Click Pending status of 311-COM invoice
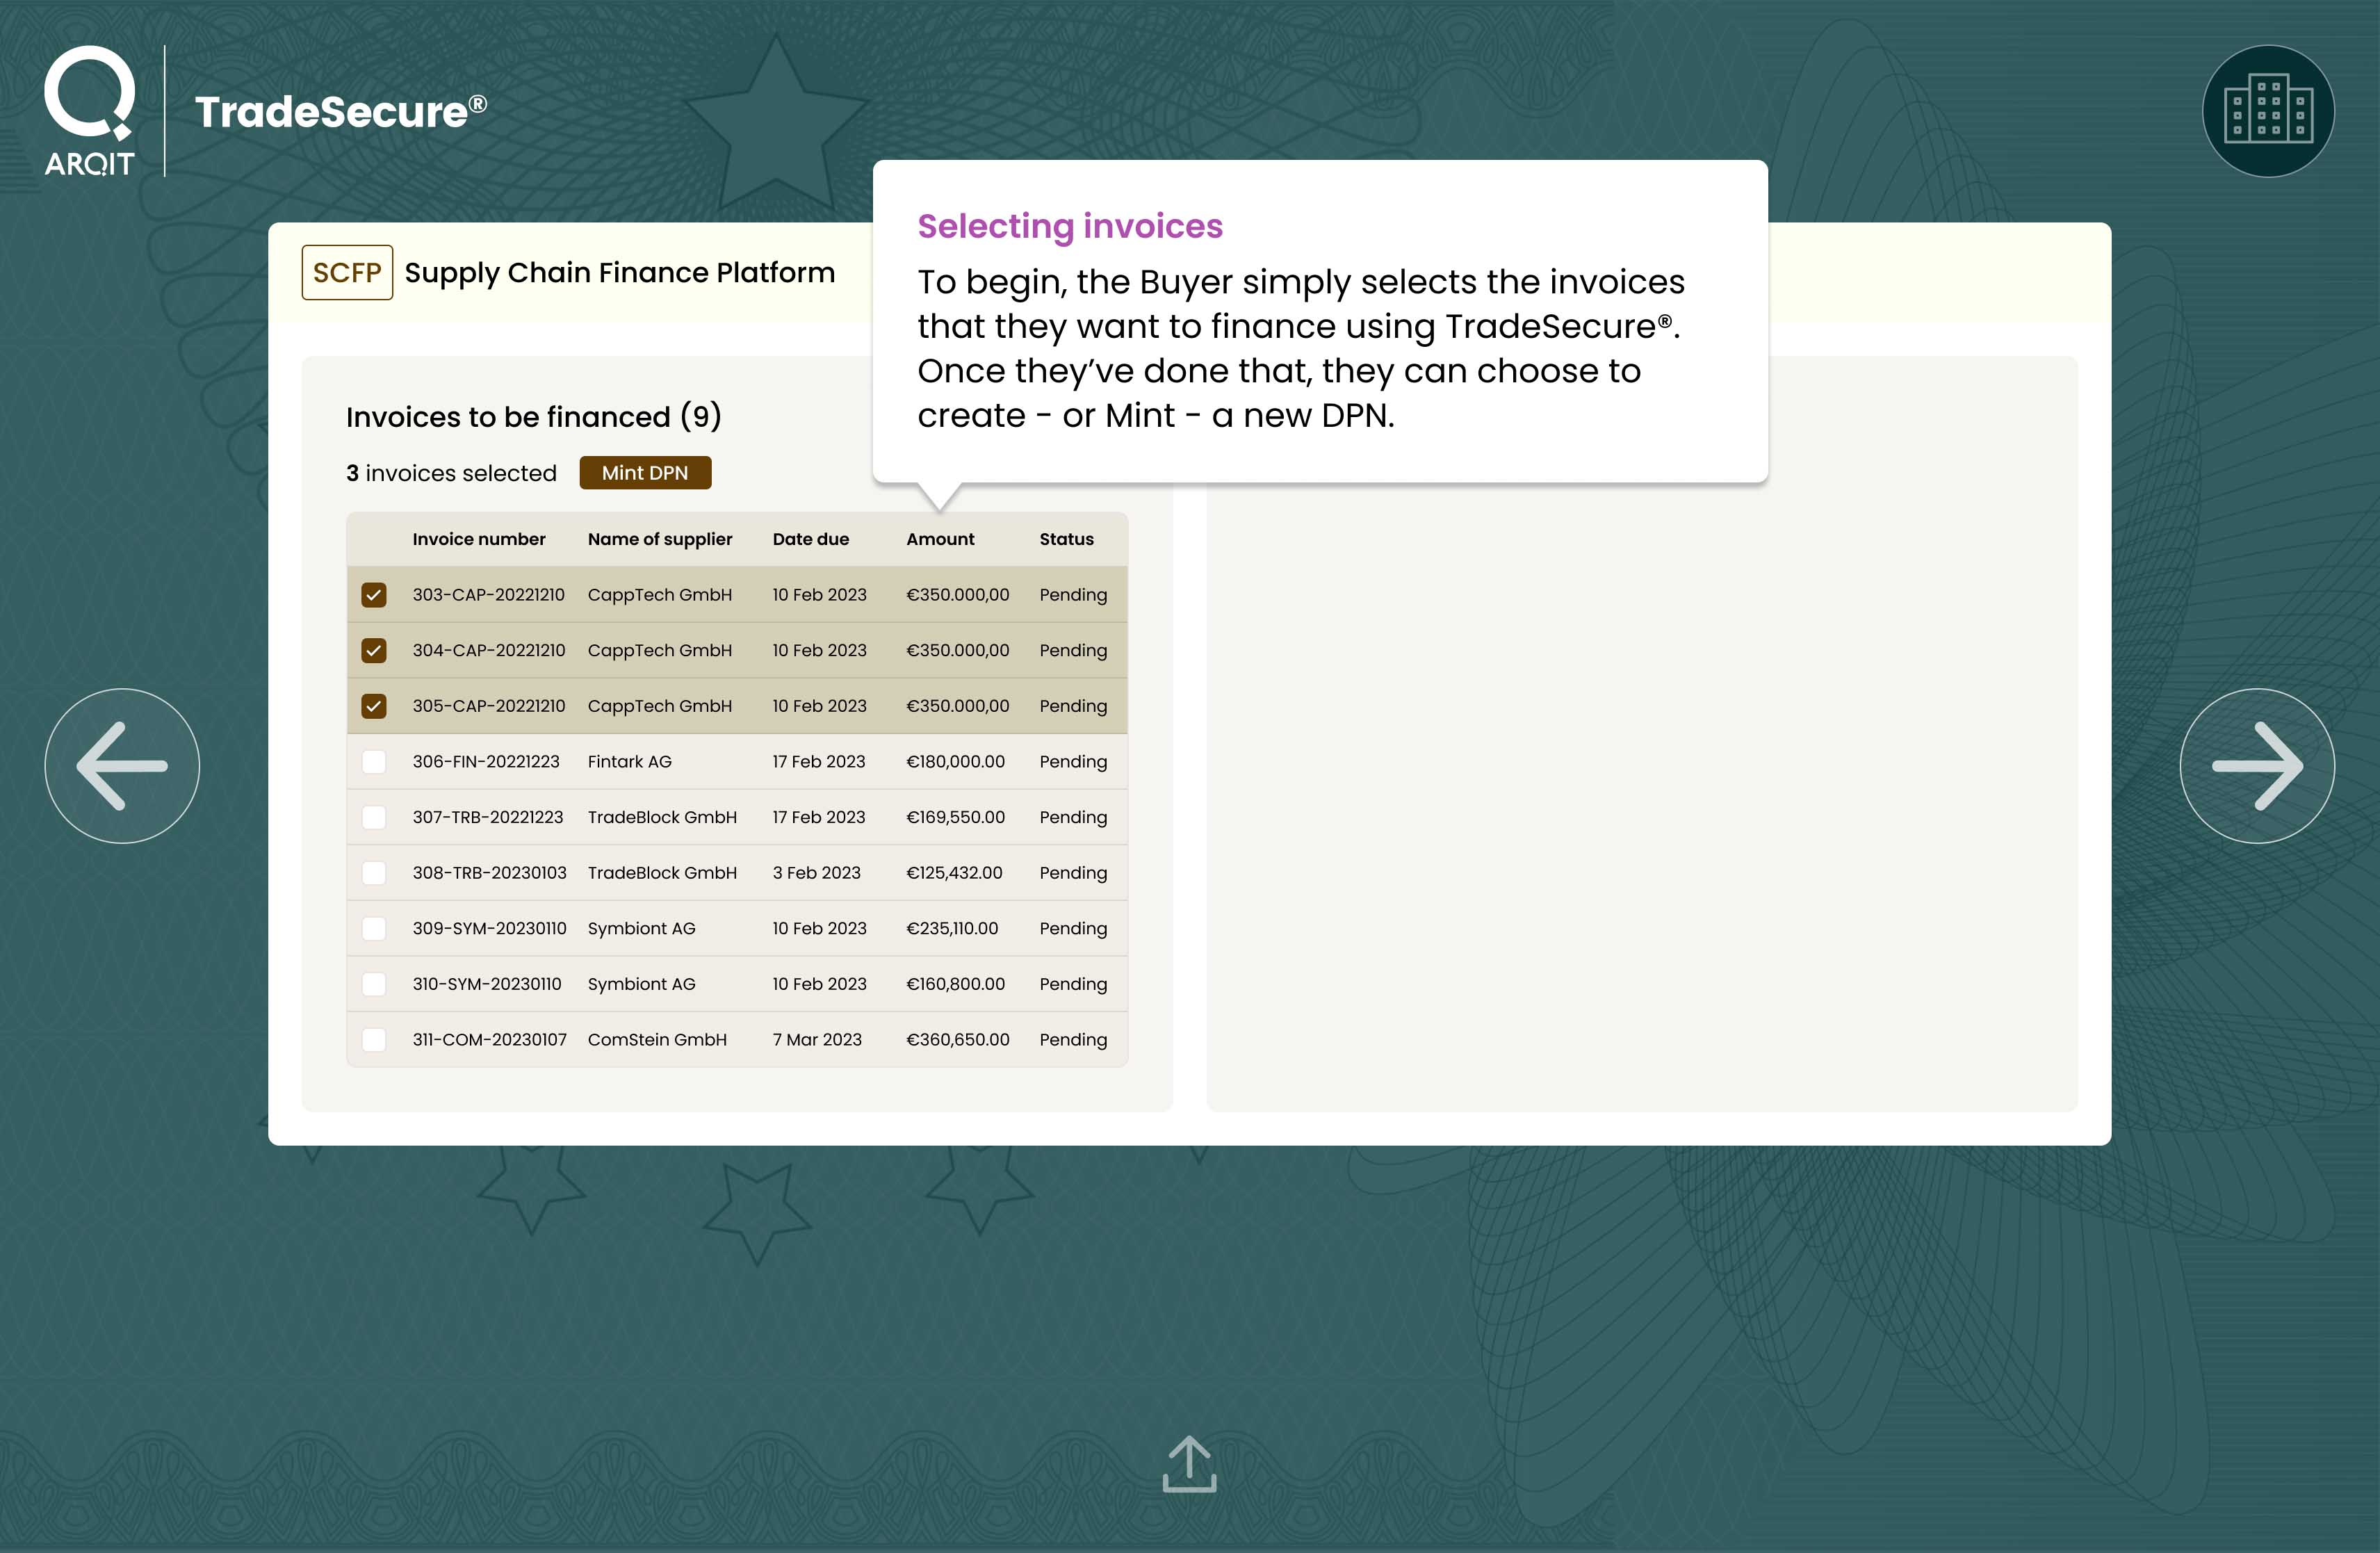This screenshot has height=1553, width=2380. [x=1073, y=1040]
